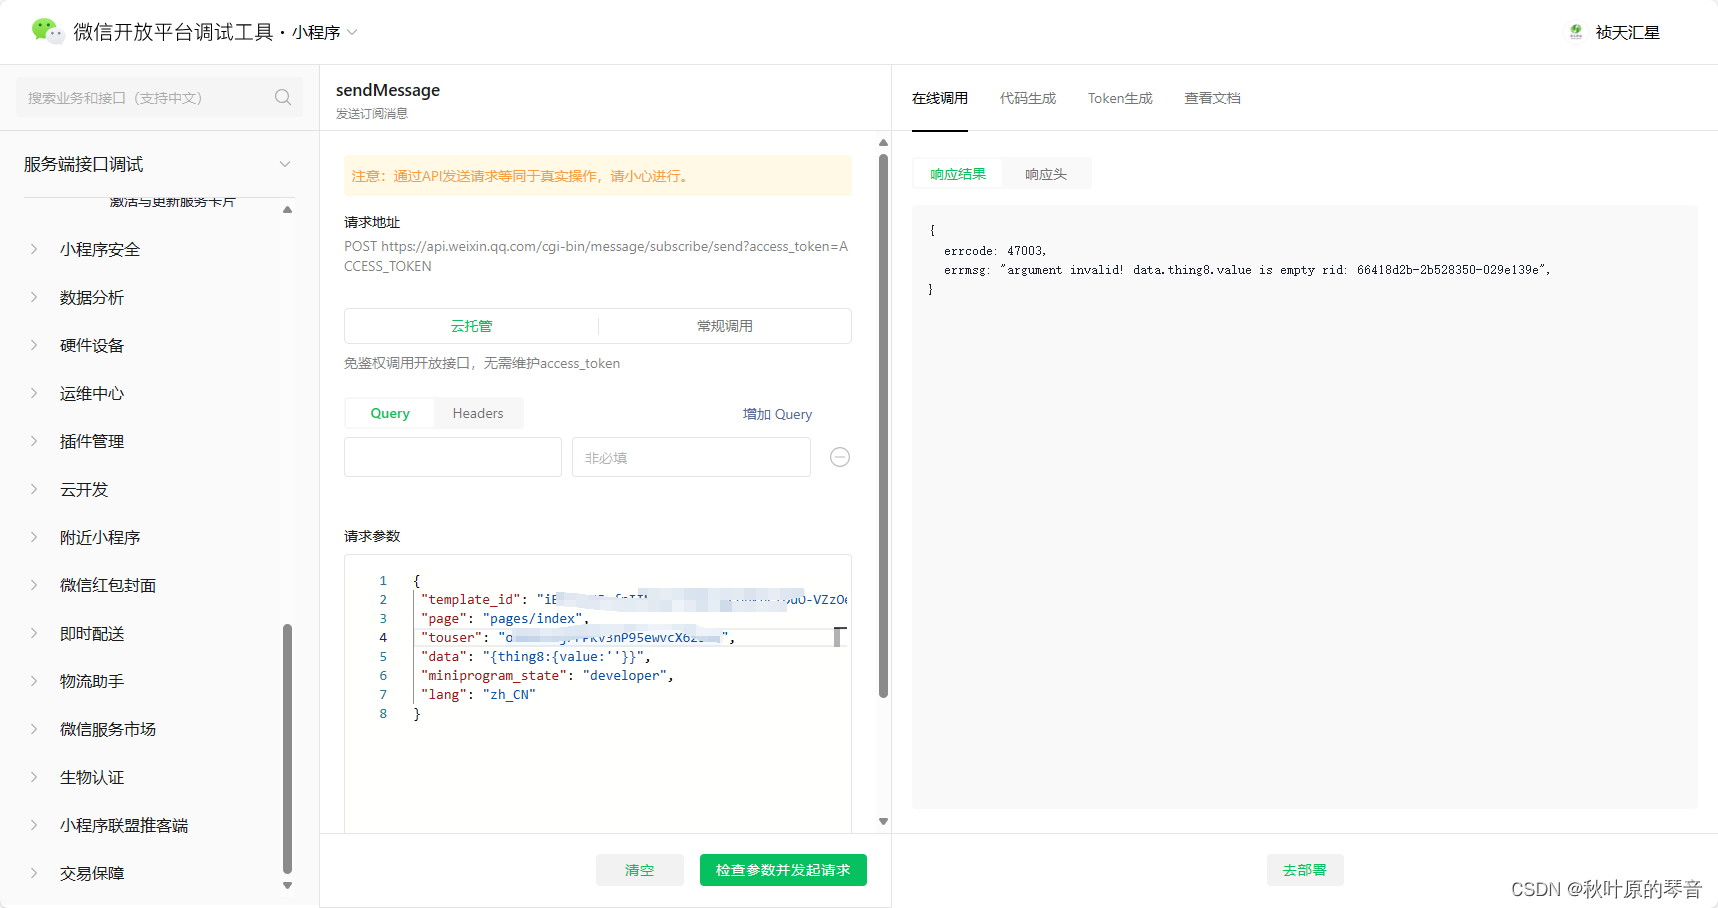
Task: Select the 云托管 call mode
Action: coord(471,326)
